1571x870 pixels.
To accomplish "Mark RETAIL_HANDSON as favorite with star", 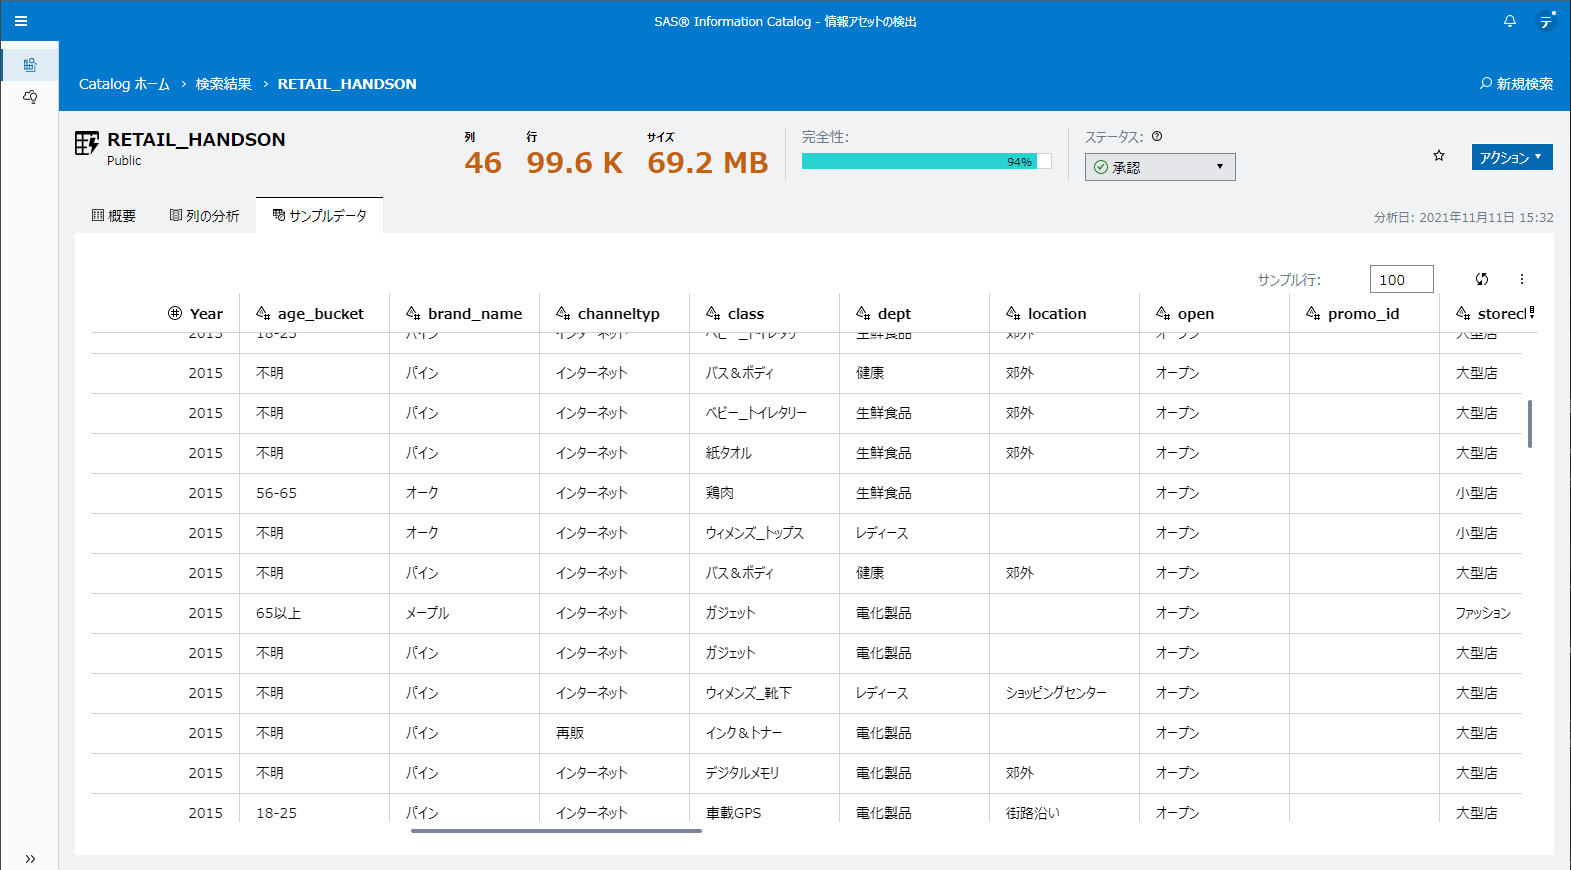I will [x=1439, y=156].
